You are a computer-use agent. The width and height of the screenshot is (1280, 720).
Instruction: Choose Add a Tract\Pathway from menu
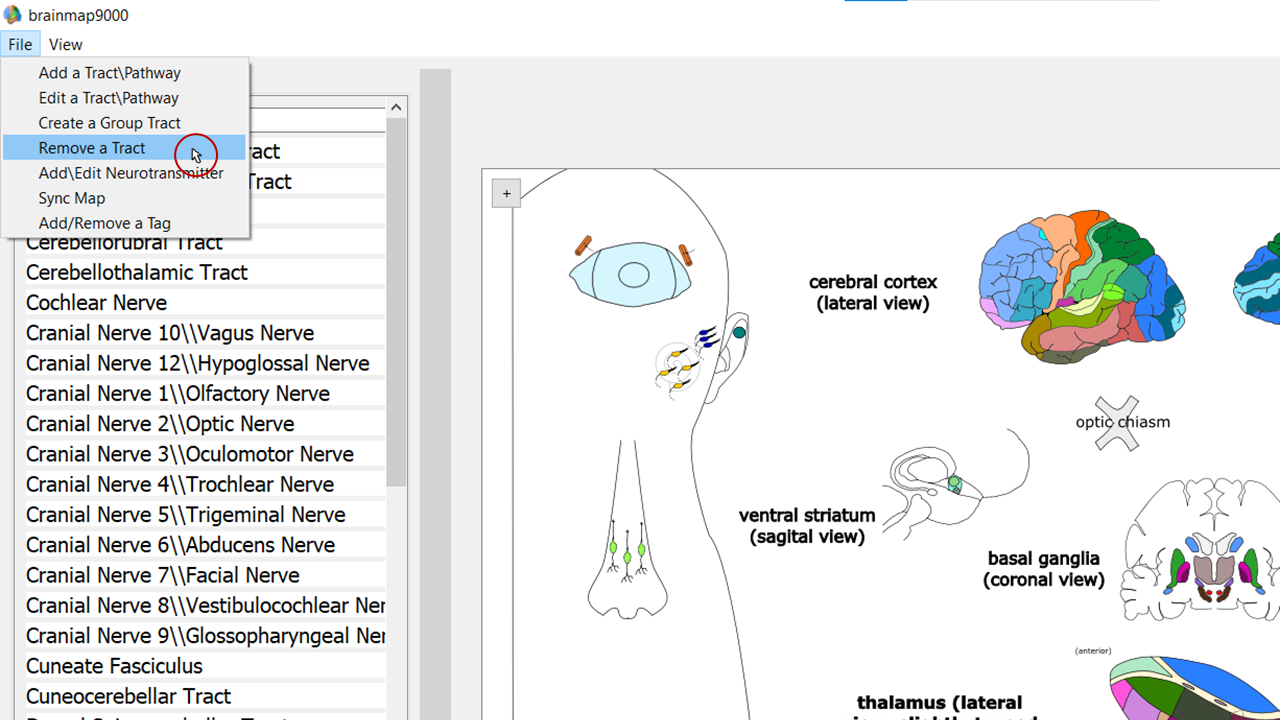click(x=109, y=73)
